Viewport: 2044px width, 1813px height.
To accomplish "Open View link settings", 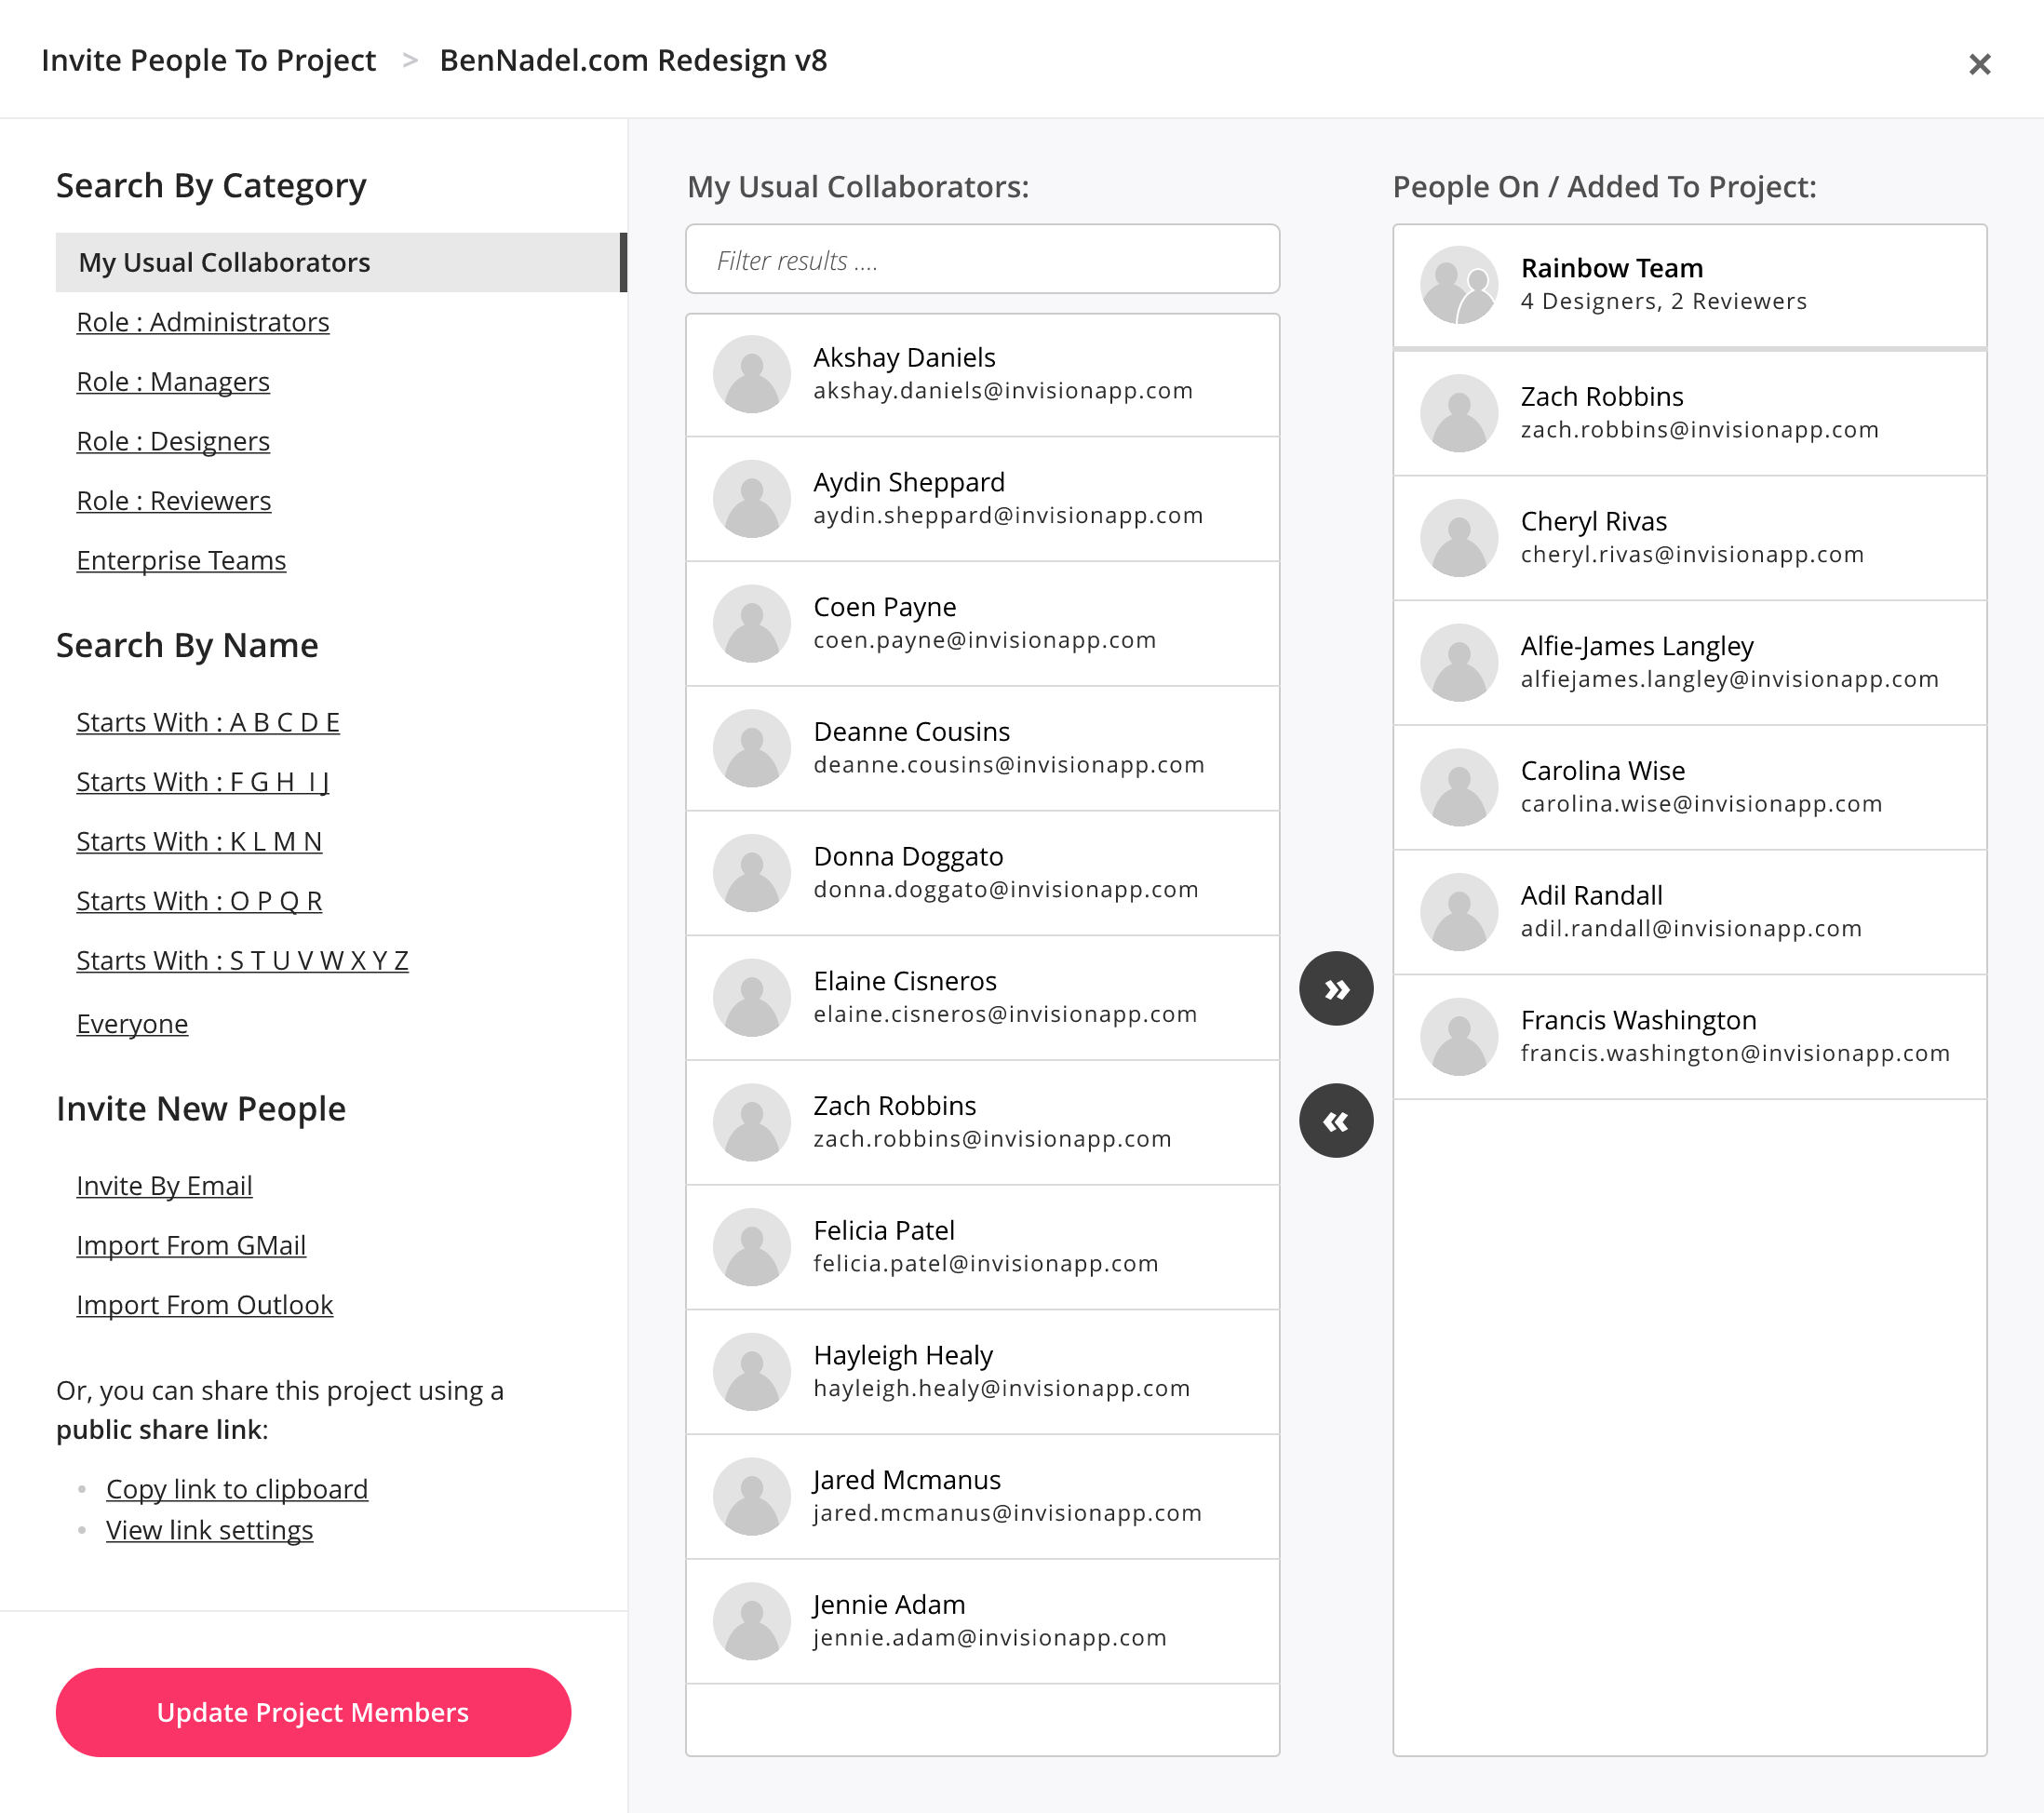I will (210, 1530).
